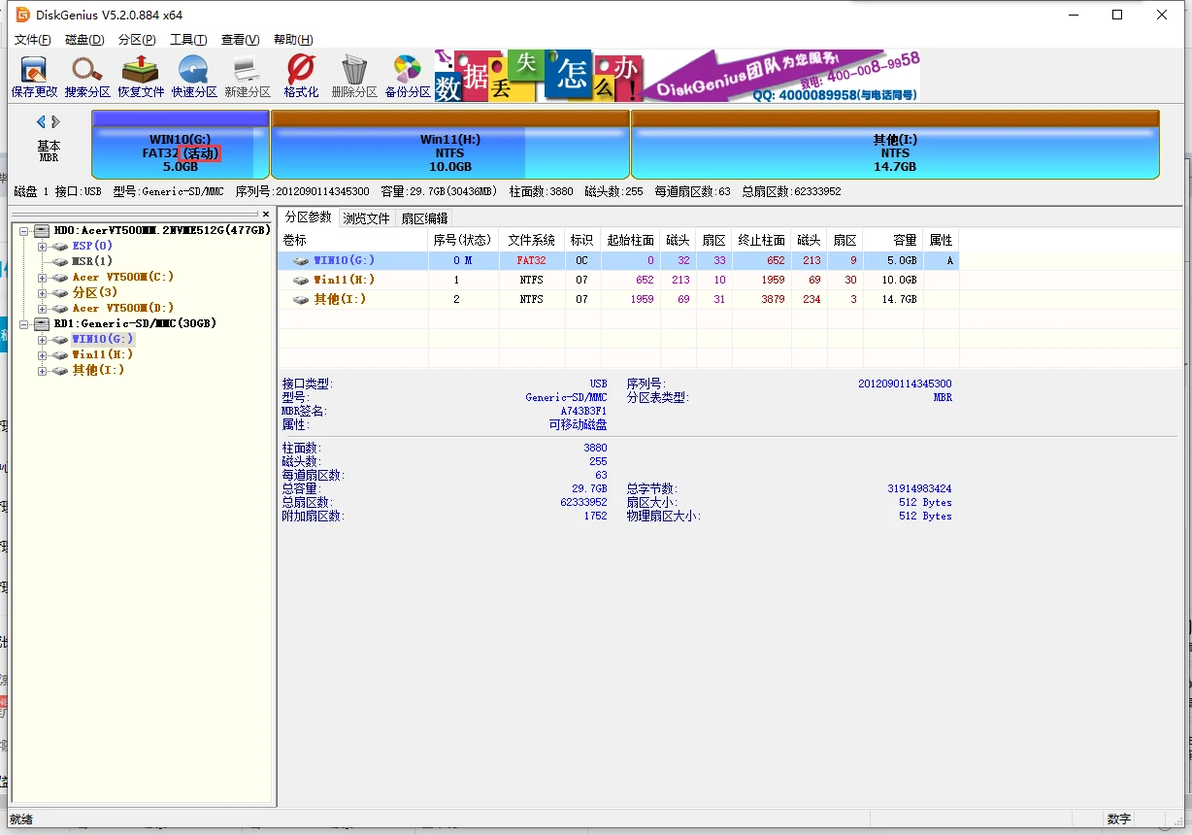Close the left disk tree panel
This screenshot has width=1192, height=835.
click(x=266, y=214)
